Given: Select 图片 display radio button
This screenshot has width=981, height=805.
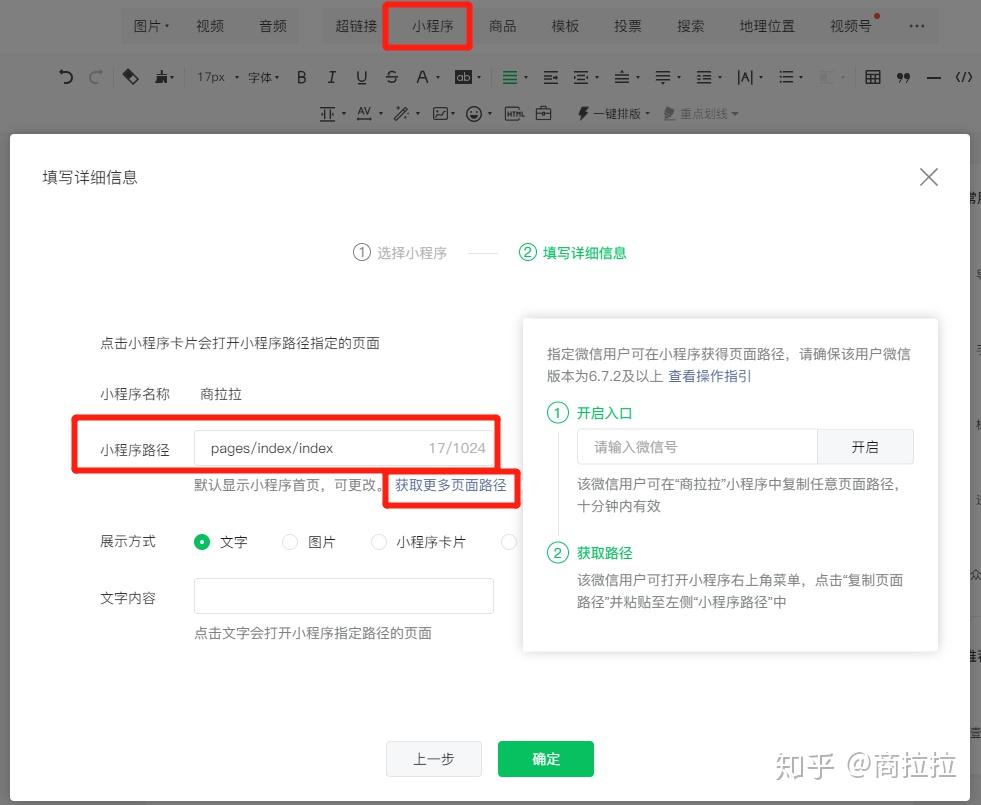Looking at the screenshot, I should [x=290, y=542].
